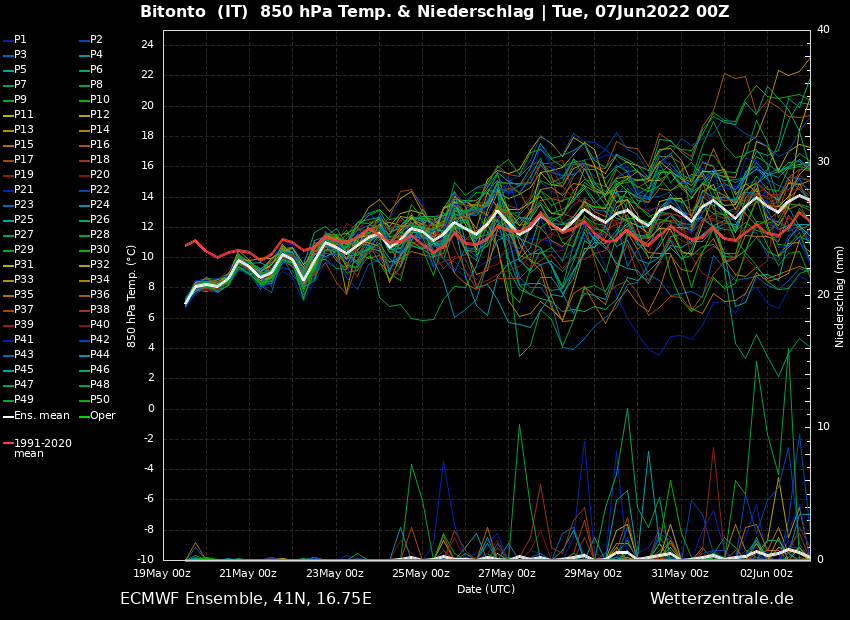Click the Oper legend entry

97,416
